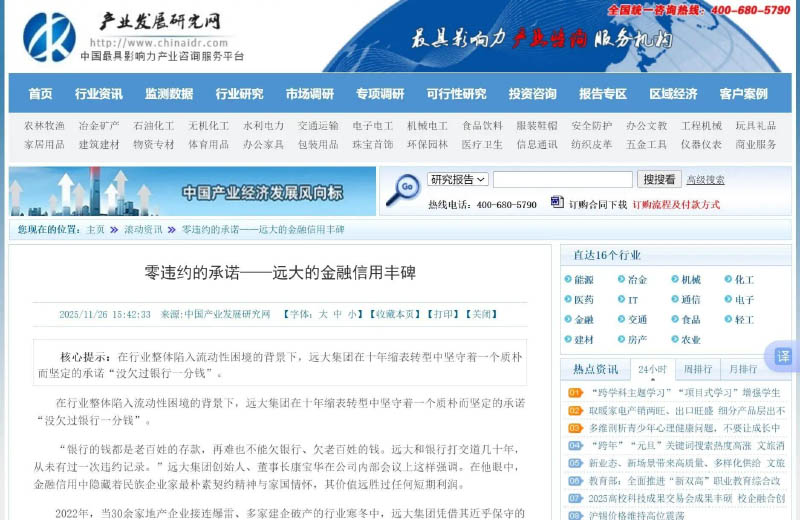Open 行业资讯 in the main navigation

pyautogui.click(x=99, y=94)
